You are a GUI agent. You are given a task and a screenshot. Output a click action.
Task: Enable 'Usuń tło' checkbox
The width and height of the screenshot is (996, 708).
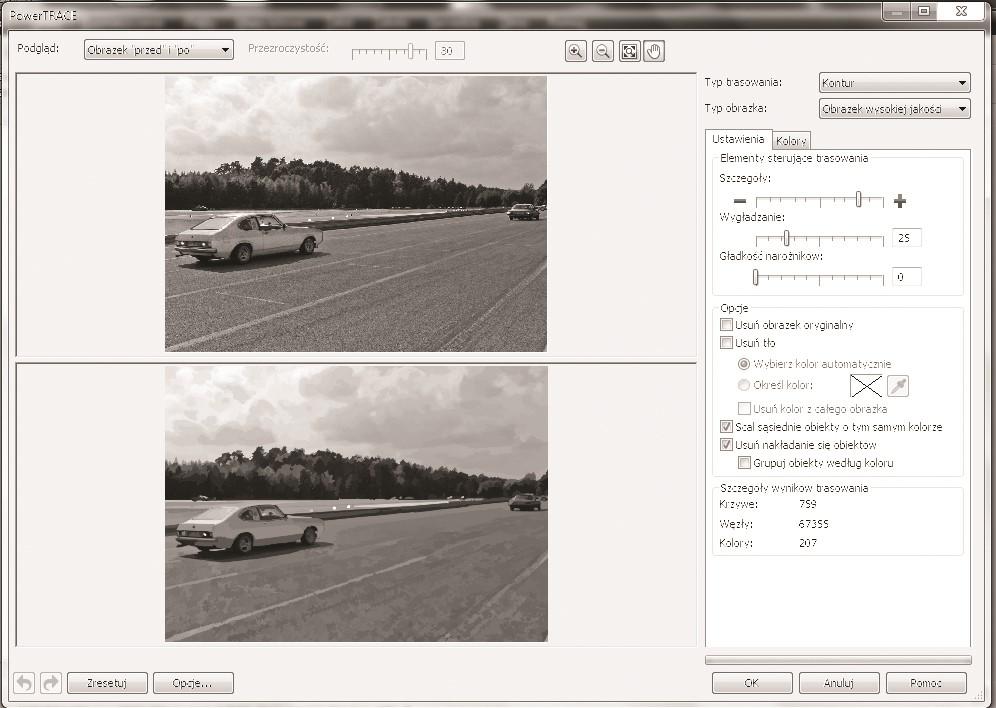click(727, 343)
